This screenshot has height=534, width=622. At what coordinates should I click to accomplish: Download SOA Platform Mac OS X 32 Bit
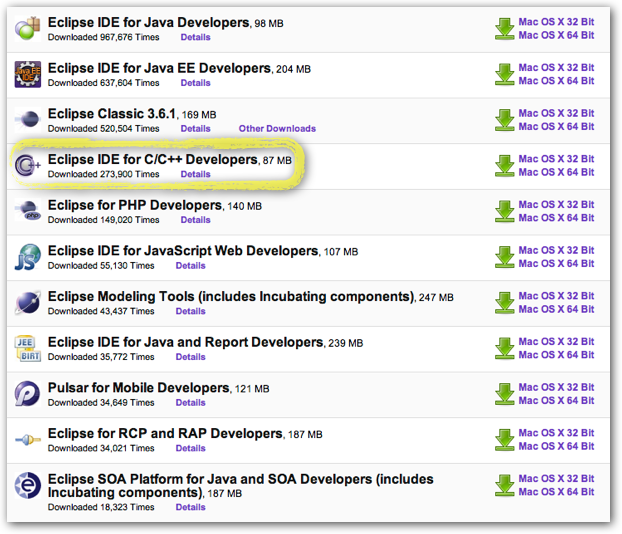(556, 478)
